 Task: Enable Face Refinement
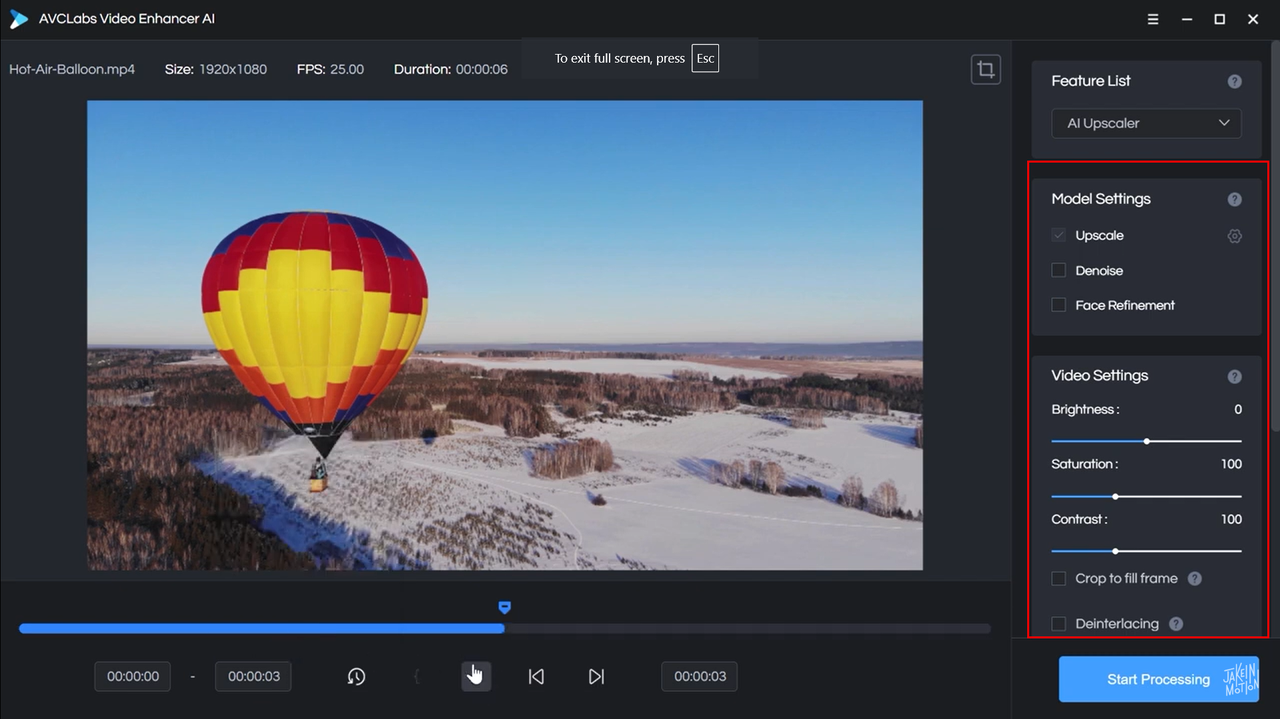pos(1058,305)
